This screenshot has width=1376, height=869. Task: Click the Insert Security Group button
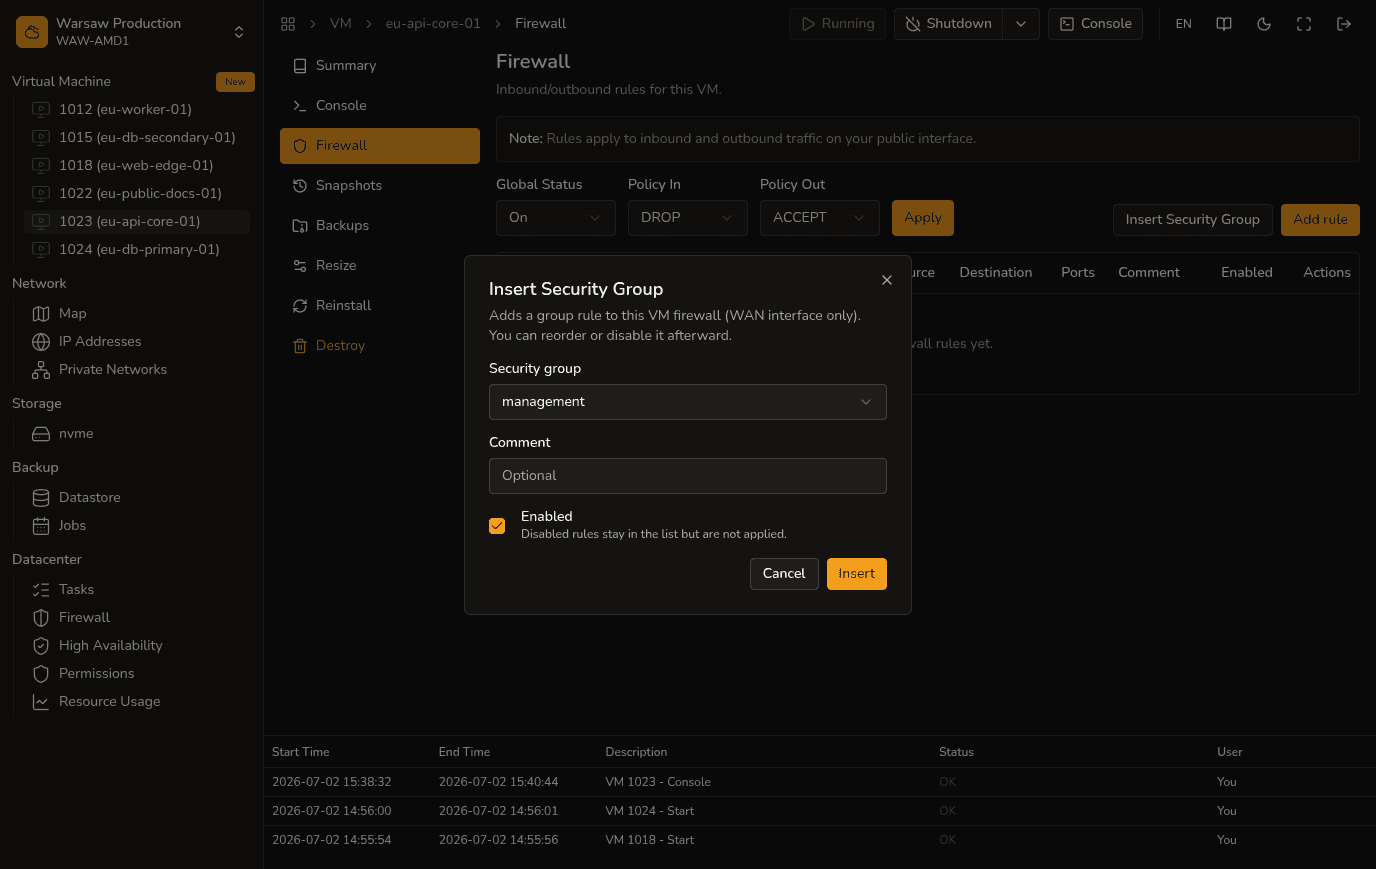(1193, 220)
